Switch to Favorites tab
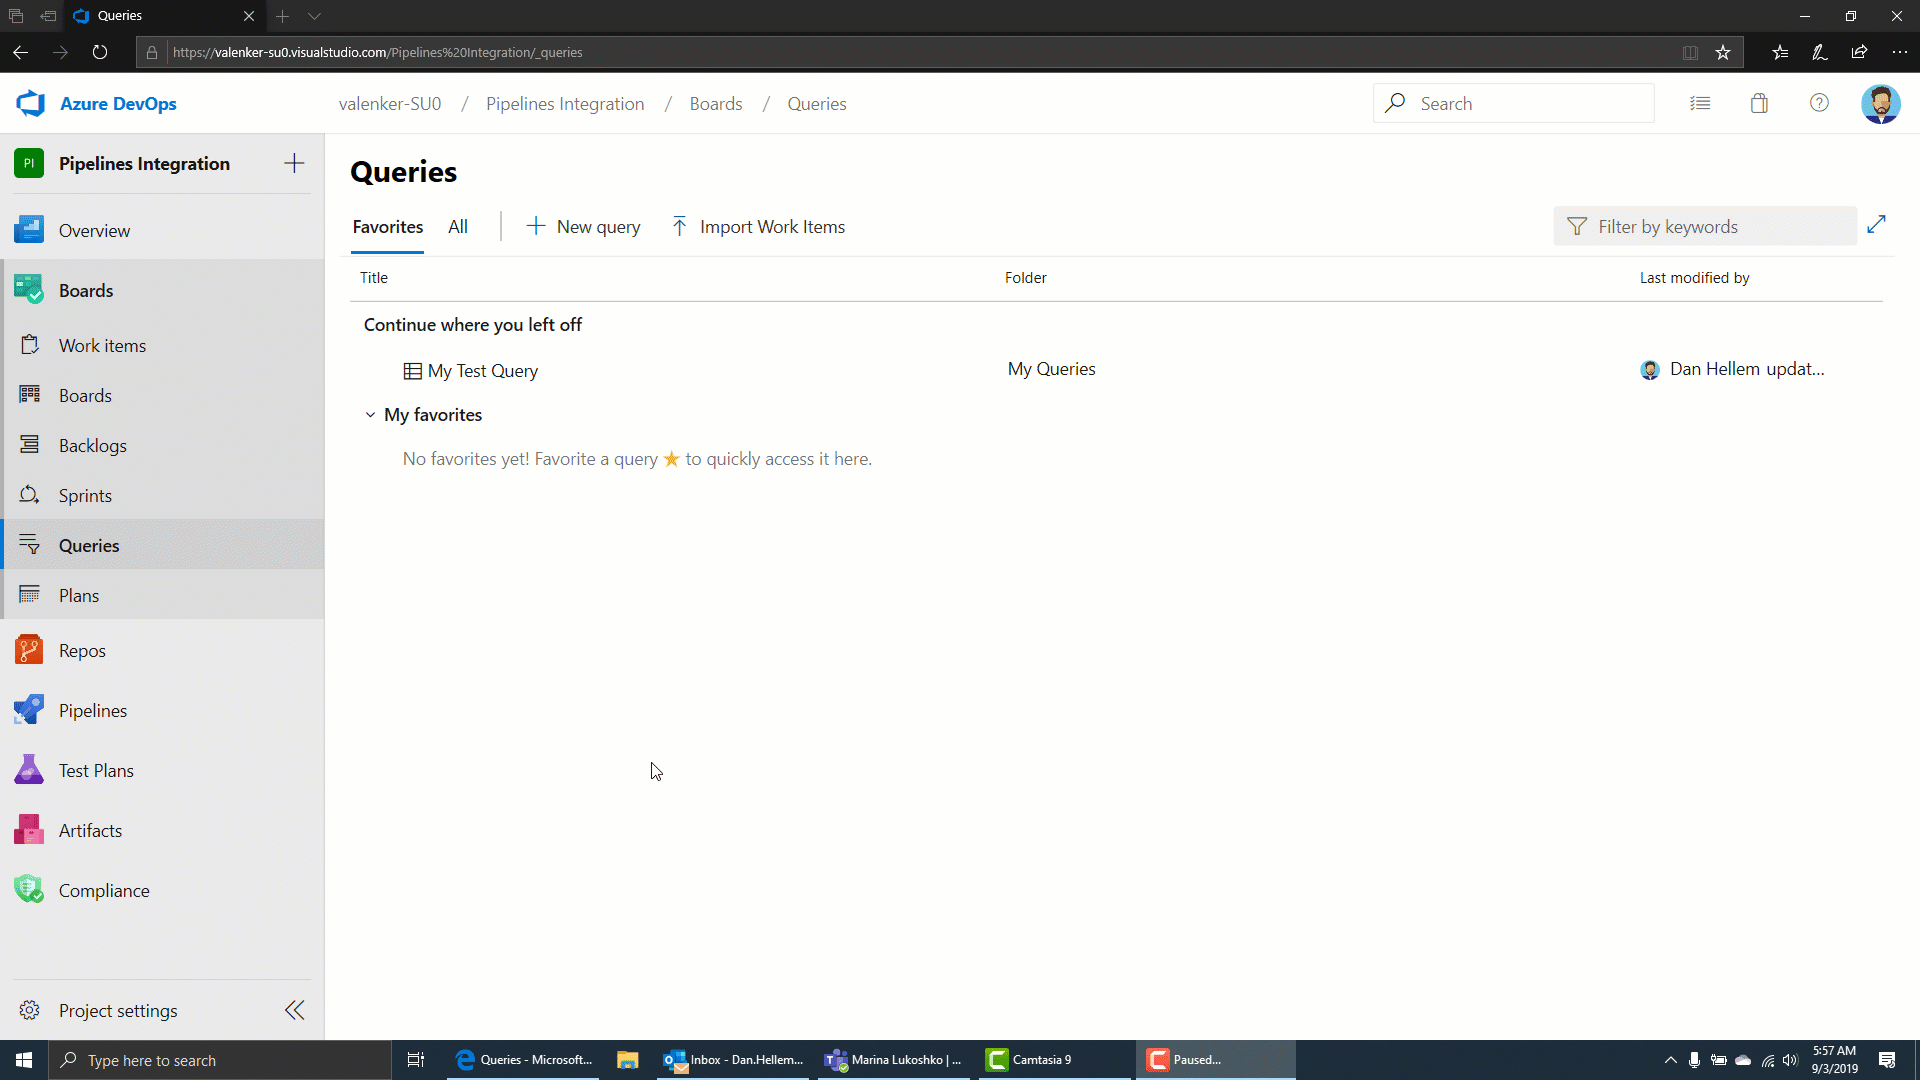This screenshot has width=1920, height=1080. 388,227
